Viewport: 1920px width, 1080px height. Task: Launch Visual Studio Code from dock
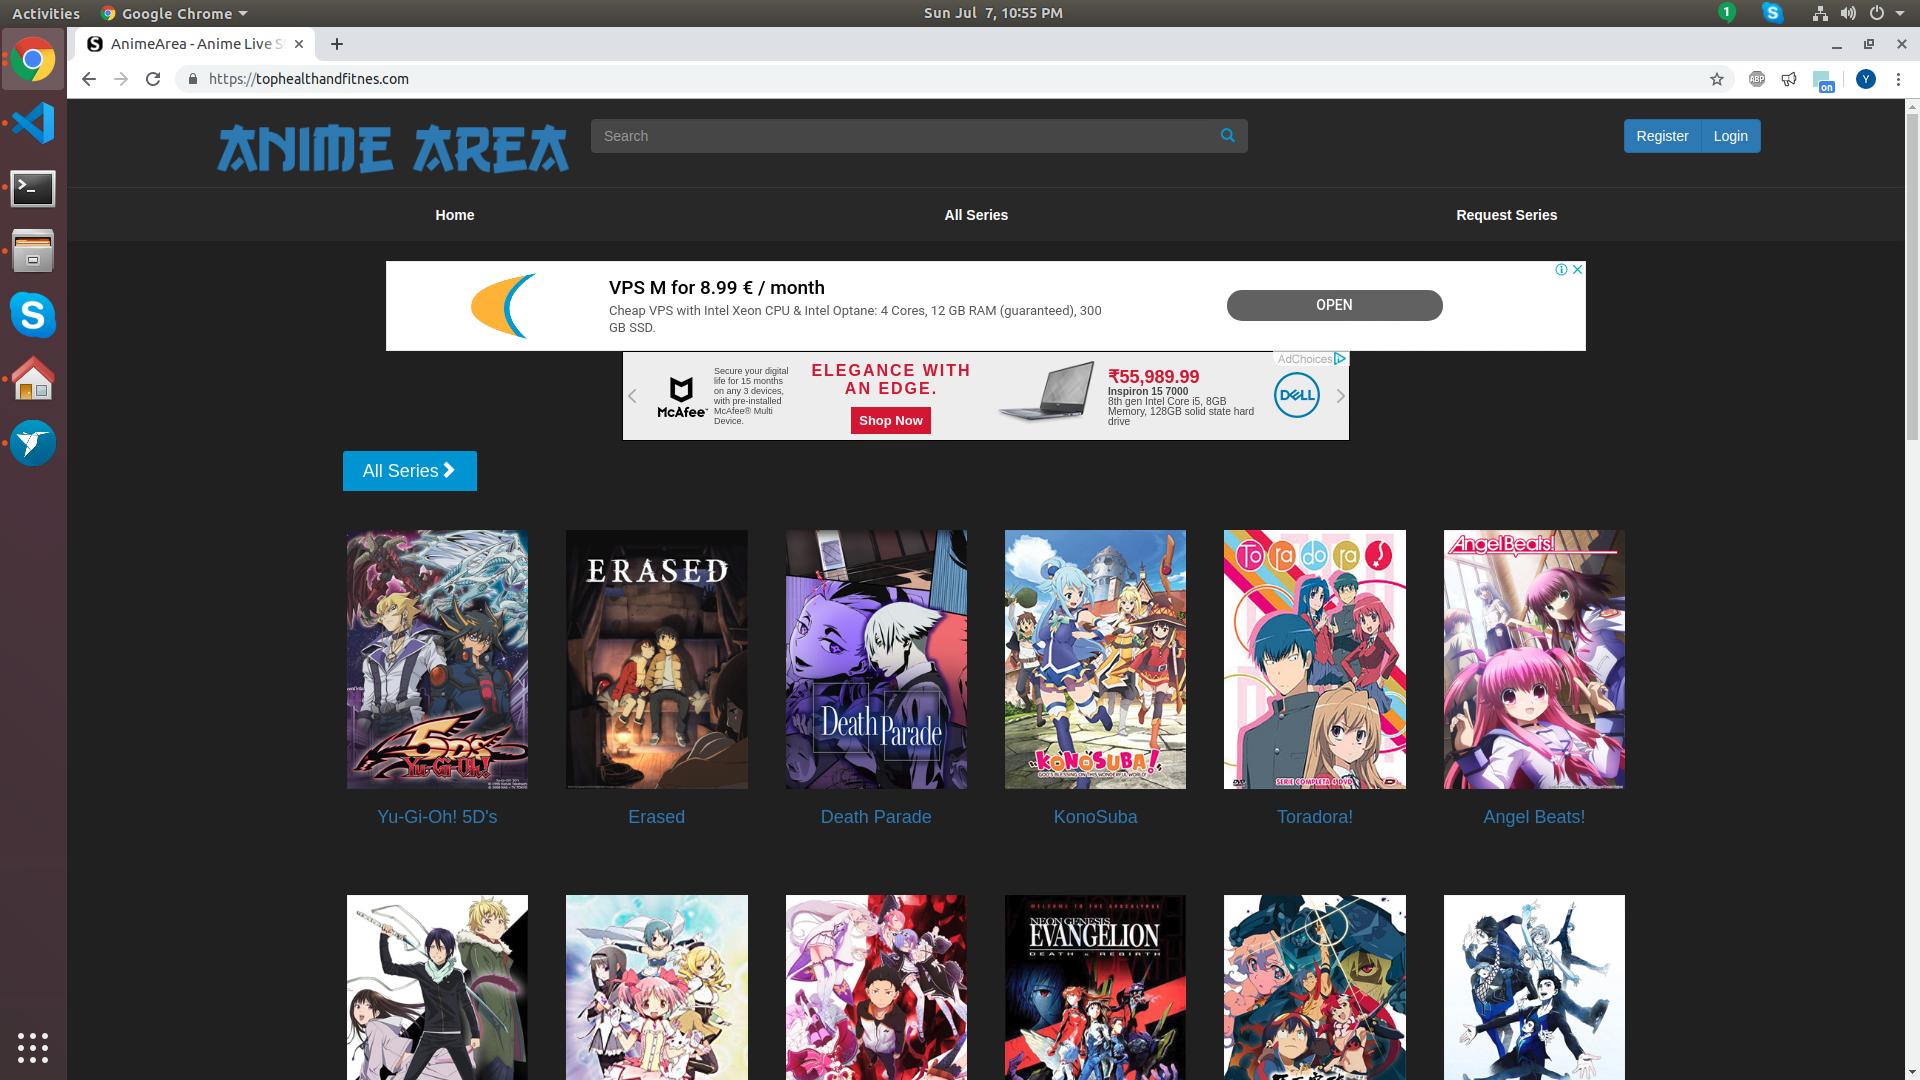[33, 123]
